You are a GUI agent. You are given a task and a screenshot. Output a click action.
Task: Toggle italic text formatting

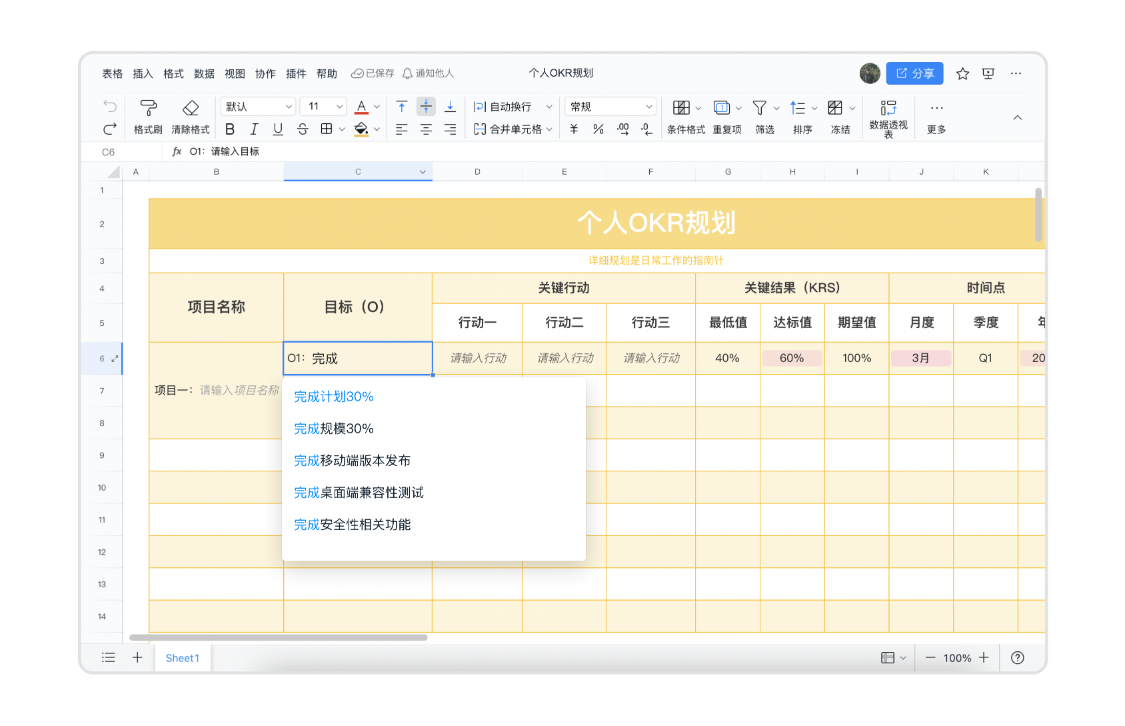coord(254,129)
